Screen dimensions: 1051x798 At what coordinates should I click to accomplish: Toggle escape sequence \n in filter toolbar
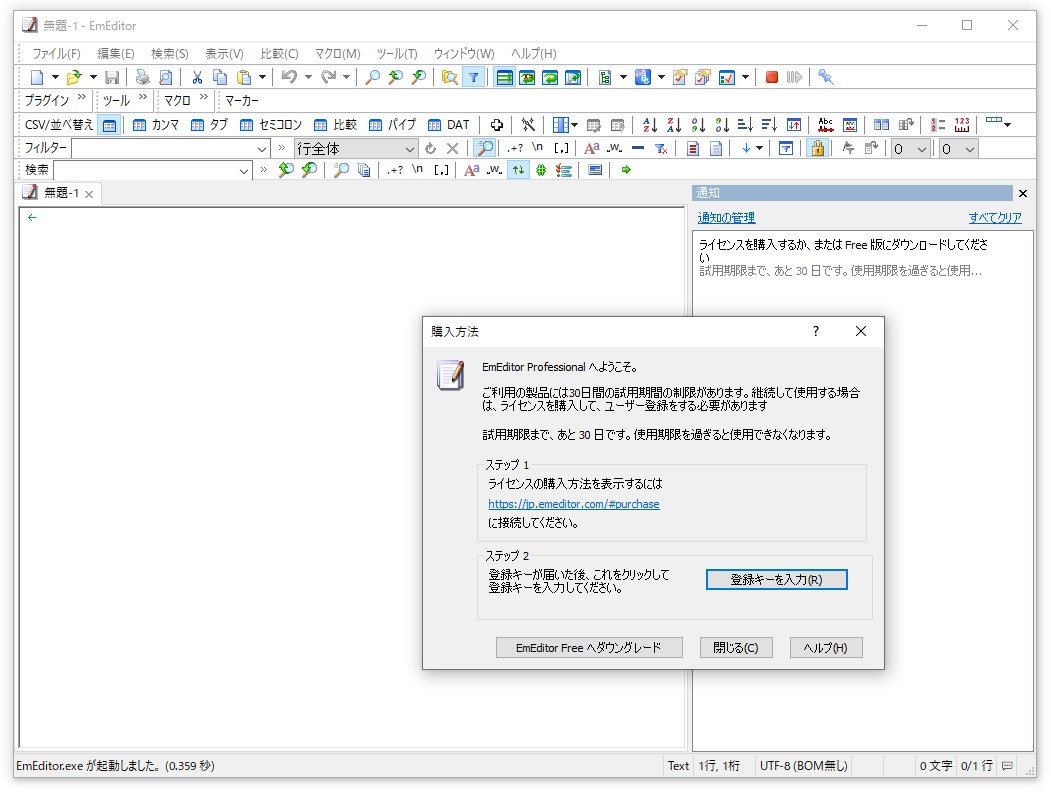pos(538,148)
